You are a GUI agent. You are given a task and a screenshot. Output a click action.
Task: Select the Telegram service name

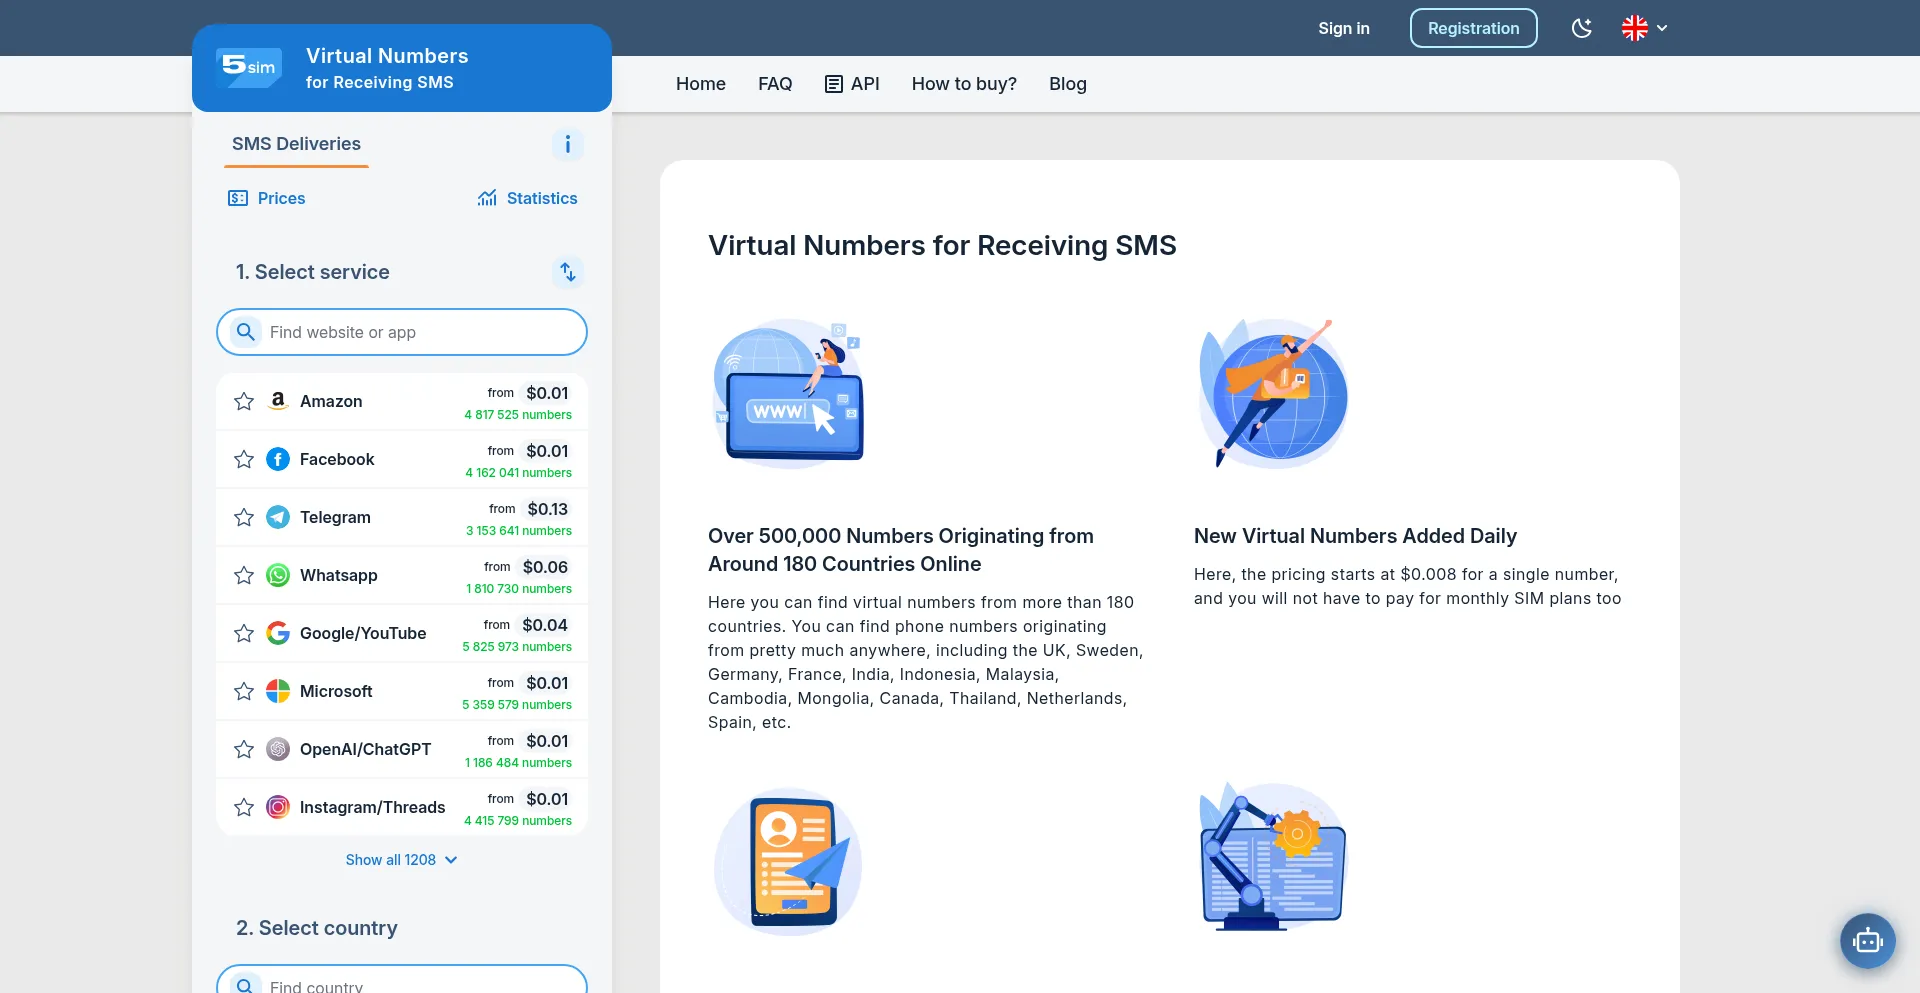335,517
